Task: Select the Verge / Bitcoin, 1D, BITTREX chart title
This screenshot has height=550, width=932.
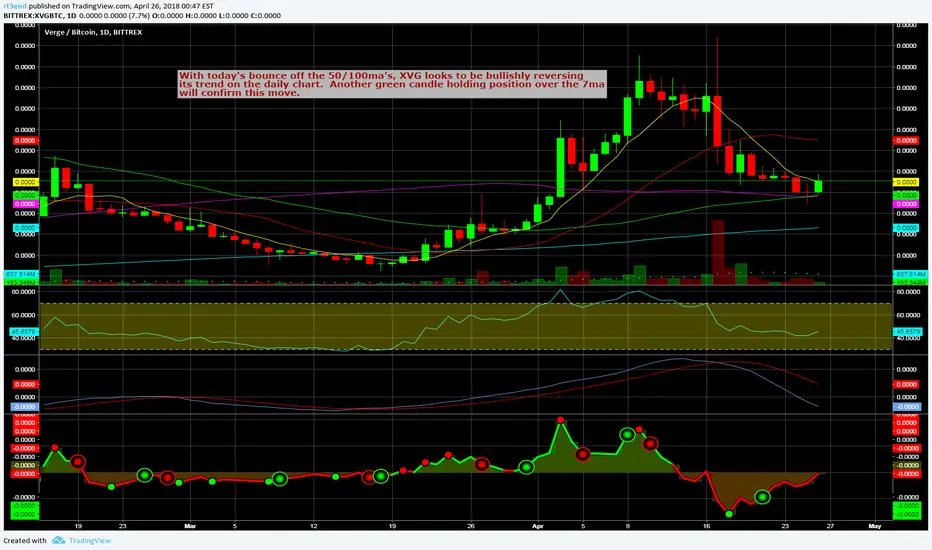Action: tap(93, 32)
